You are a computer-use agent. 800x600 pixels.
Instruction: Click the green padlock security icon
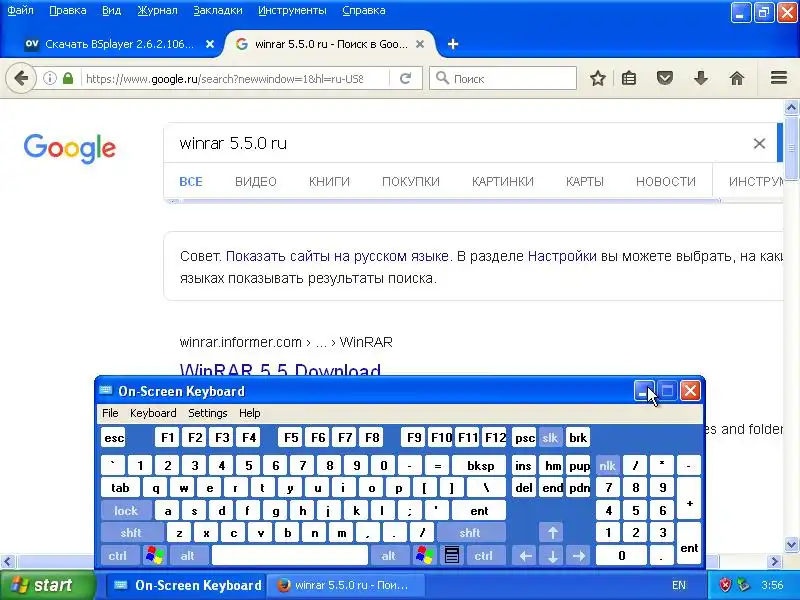tap(68, 79)
